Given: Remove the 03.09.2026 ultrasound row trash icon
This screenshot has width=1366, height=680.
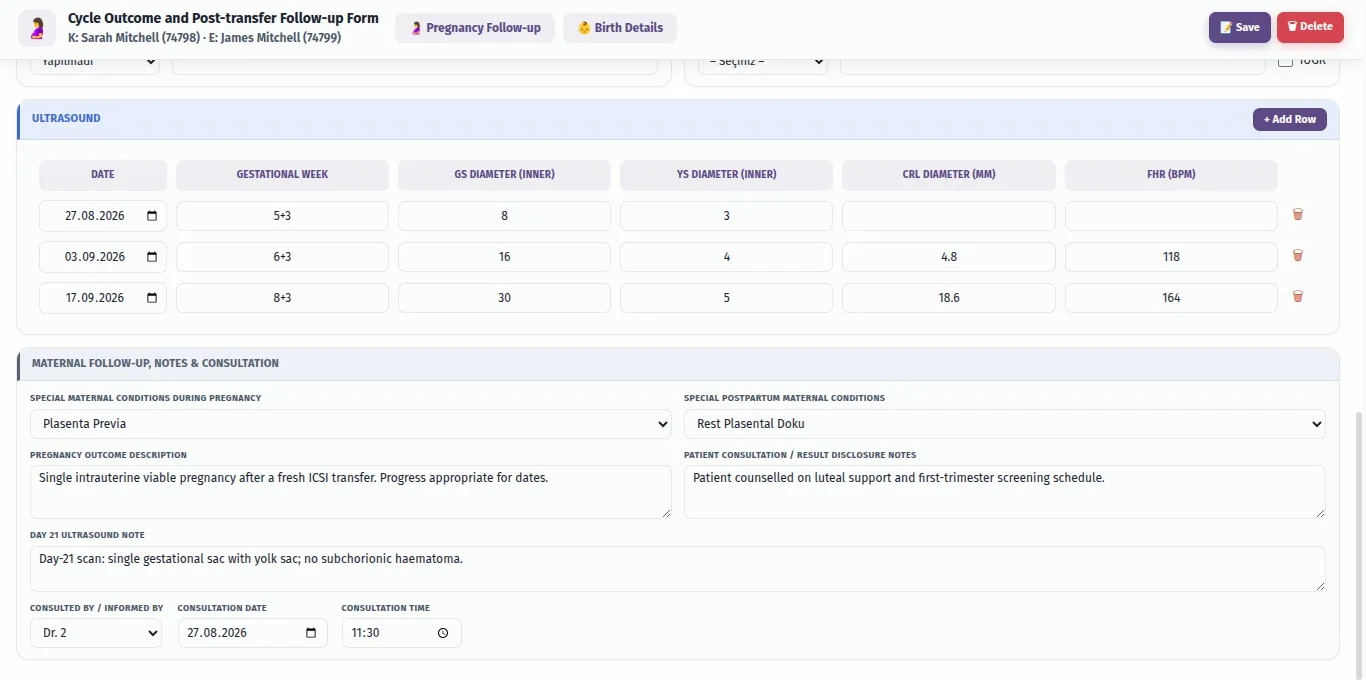Looking at the screenshot, I should [1298, 255].
